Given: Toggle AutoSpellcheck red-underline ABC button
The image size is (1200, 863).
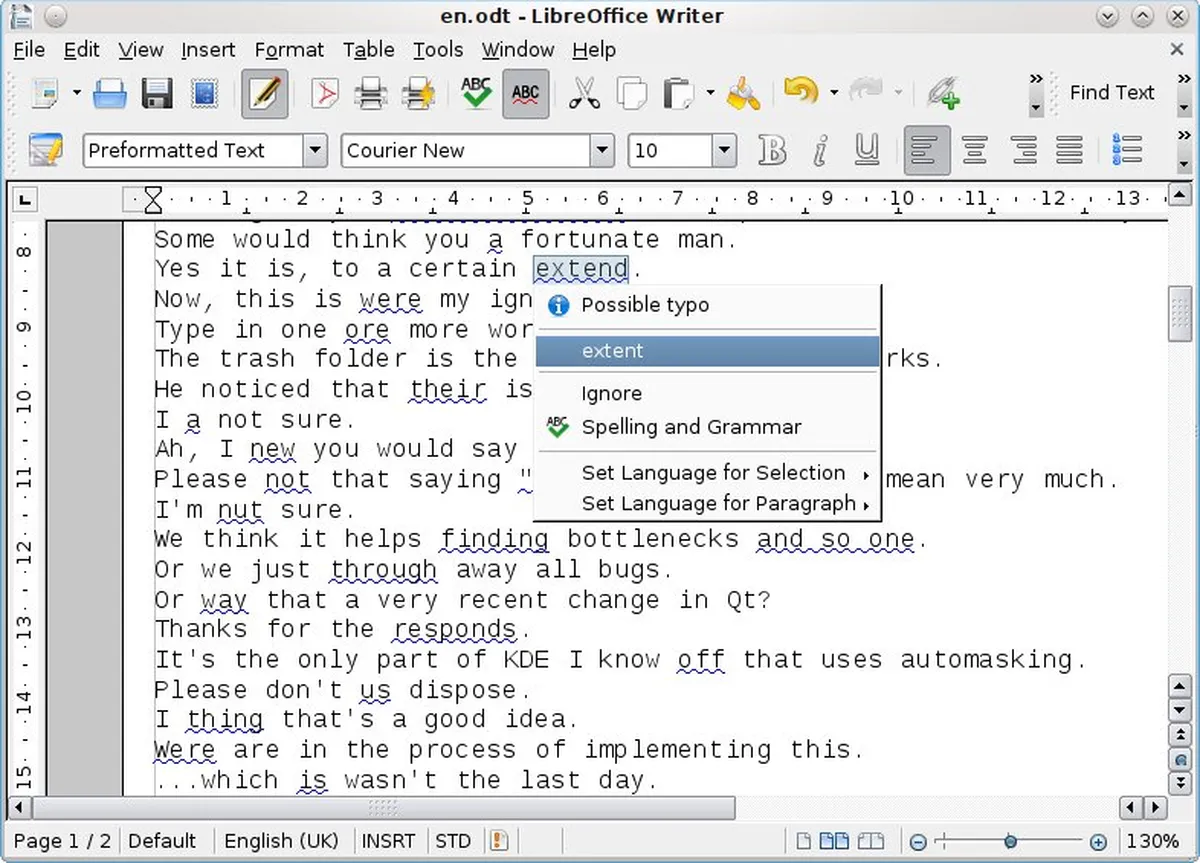Looking at the screenshot, I should [x=525, y=94].
